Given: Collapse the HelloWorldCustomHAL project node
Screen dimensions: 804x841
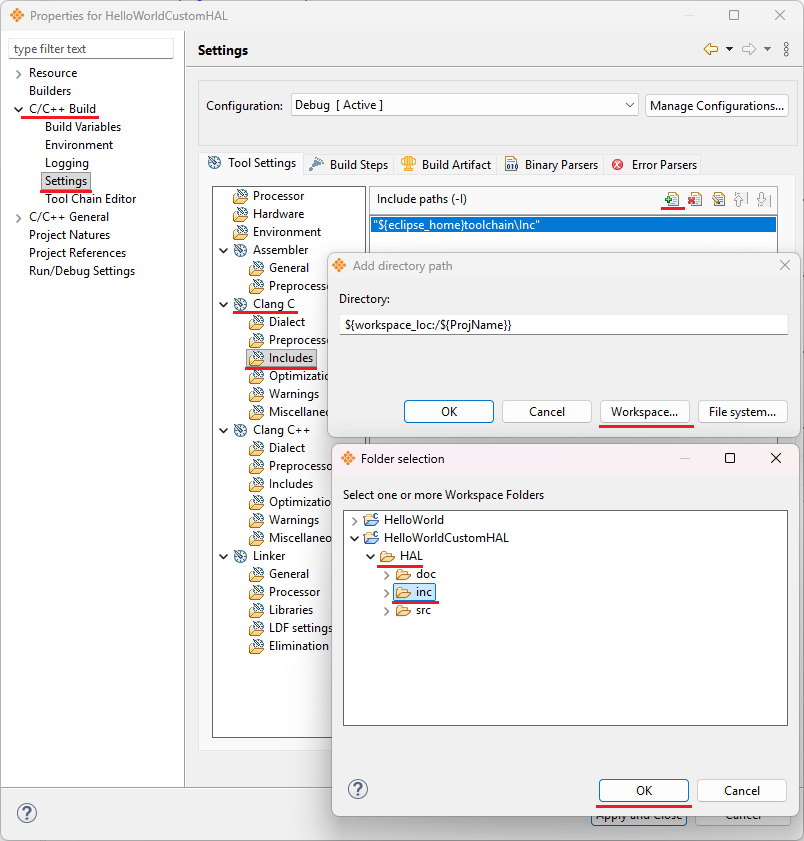Looking at the screenshot, I should click(354, 538).
